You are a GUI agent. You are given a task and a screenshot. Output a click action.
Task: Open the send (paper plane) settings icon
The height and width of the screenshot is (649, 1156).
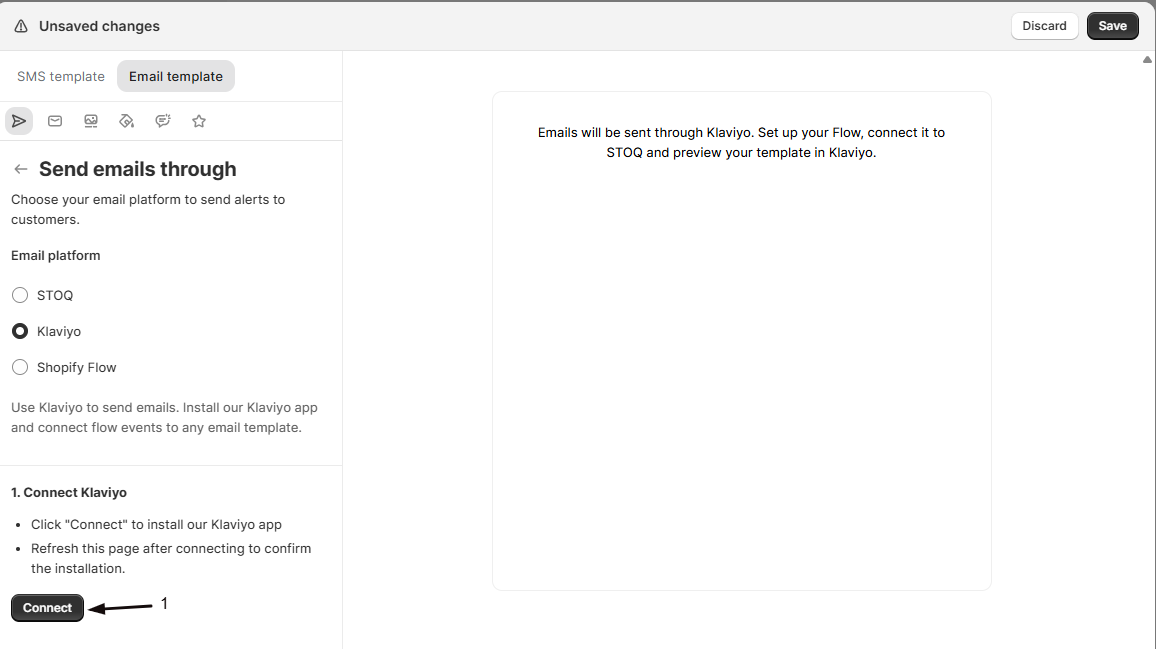[19, 121]
